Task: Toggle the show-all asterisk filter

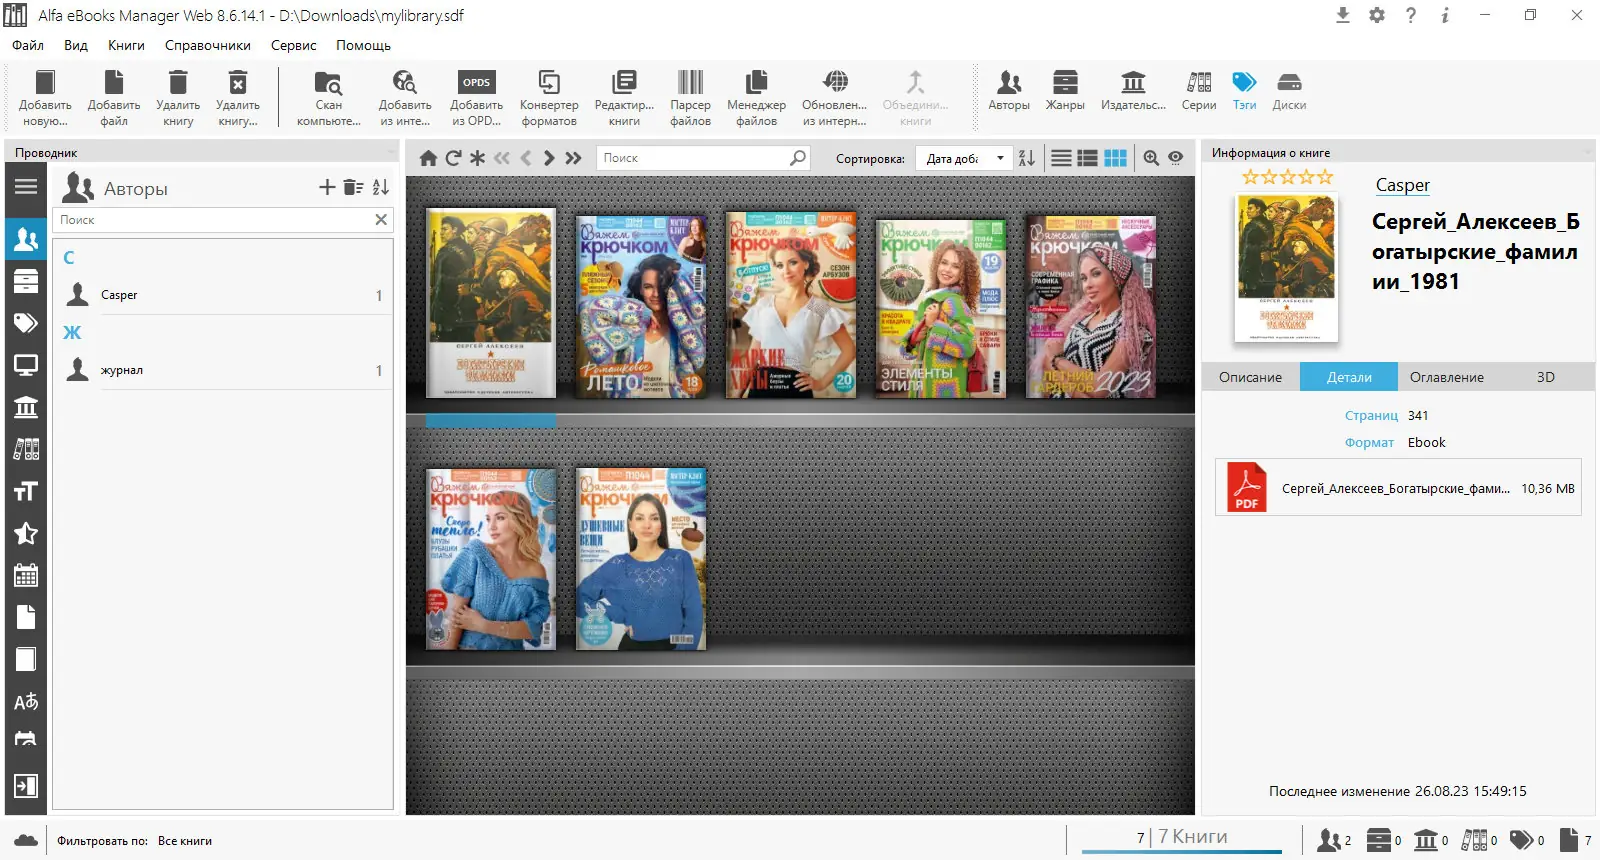Action: tap(477, 158)
